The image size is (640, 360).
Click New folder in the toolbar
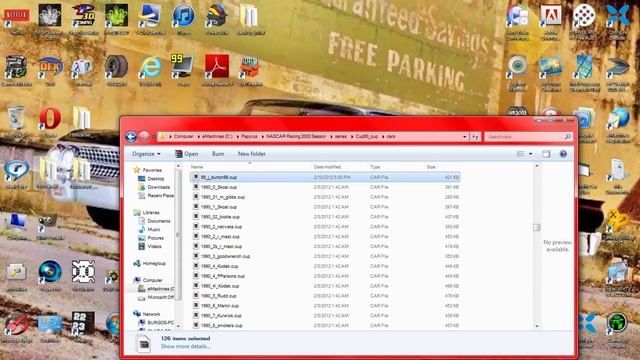[x=251, y=154]
